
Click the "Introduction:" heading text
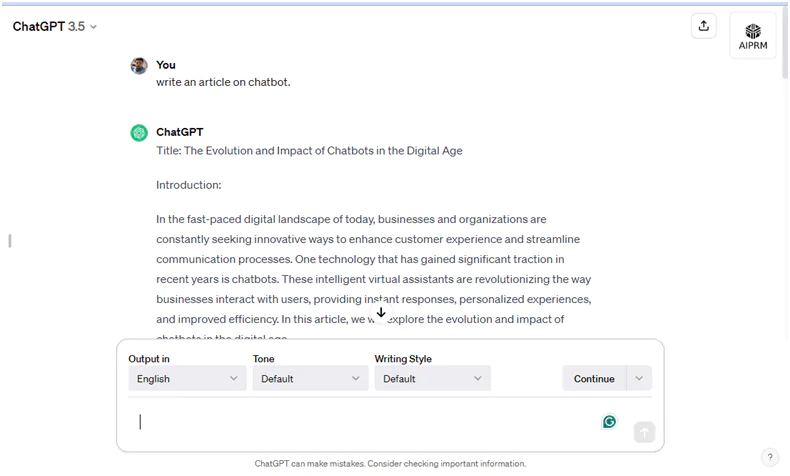(x=189, y=185)
